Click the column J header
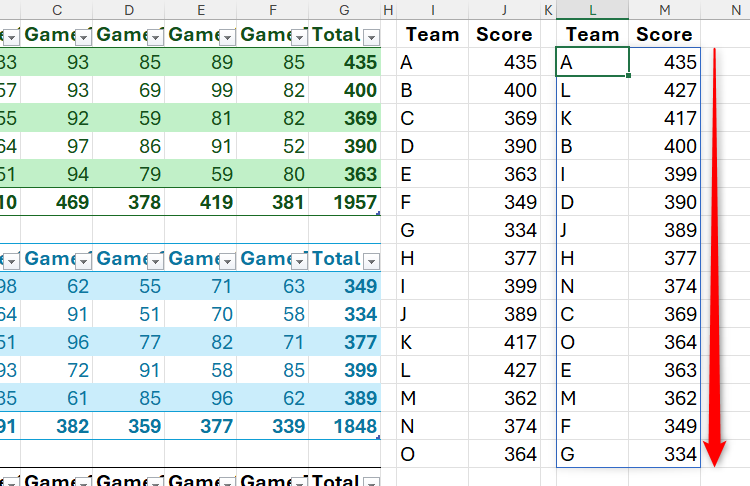750x486 pixels. pos(504,9)
